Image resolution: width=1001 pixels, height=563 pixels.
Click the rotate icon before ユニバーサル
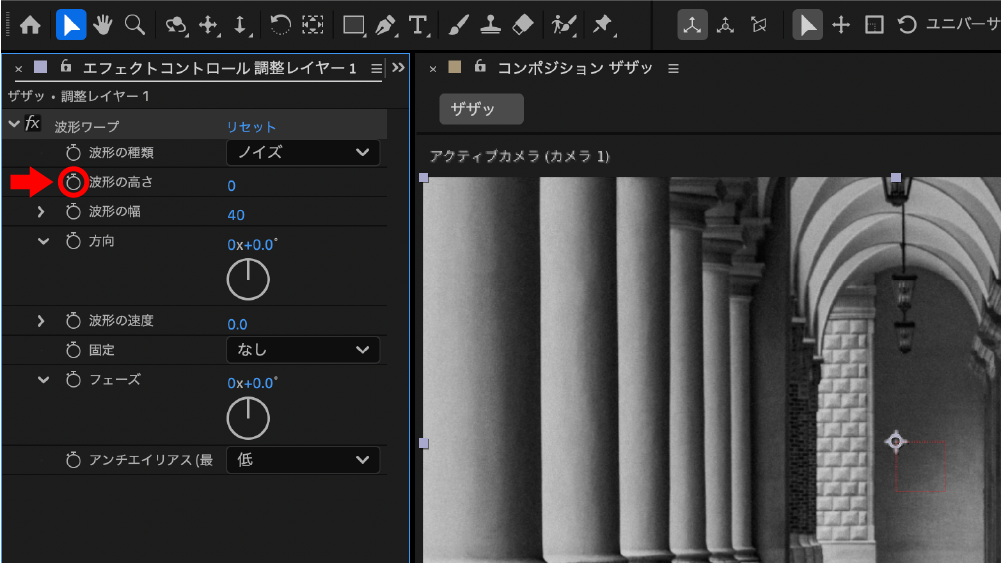tap(907, 25)
